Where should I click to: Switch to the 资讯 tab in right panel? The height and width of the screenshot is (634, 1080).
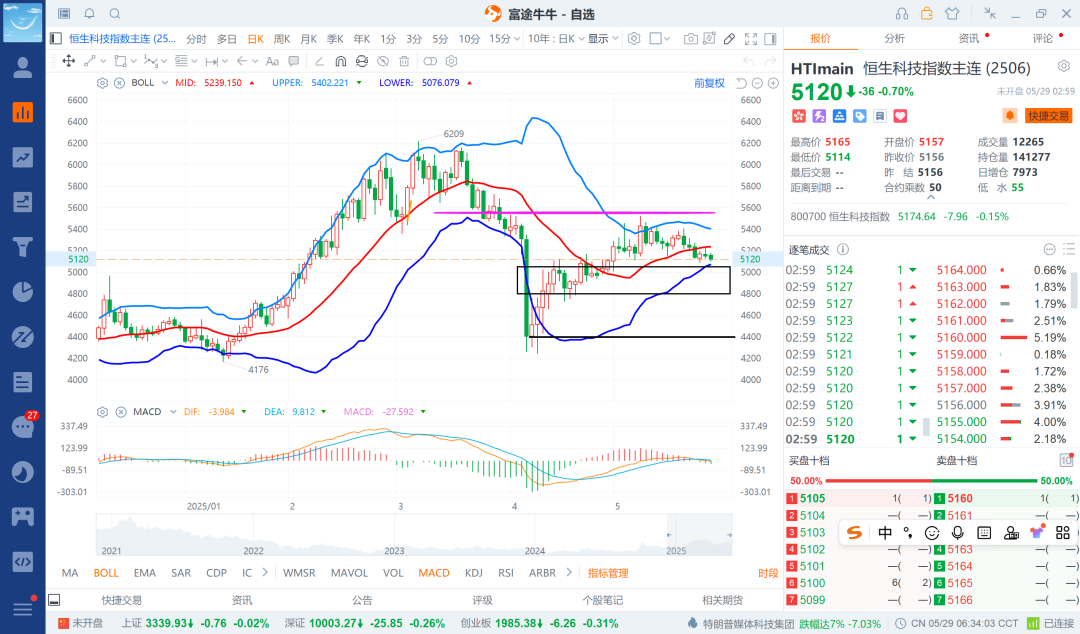click(x=968, y=39)
